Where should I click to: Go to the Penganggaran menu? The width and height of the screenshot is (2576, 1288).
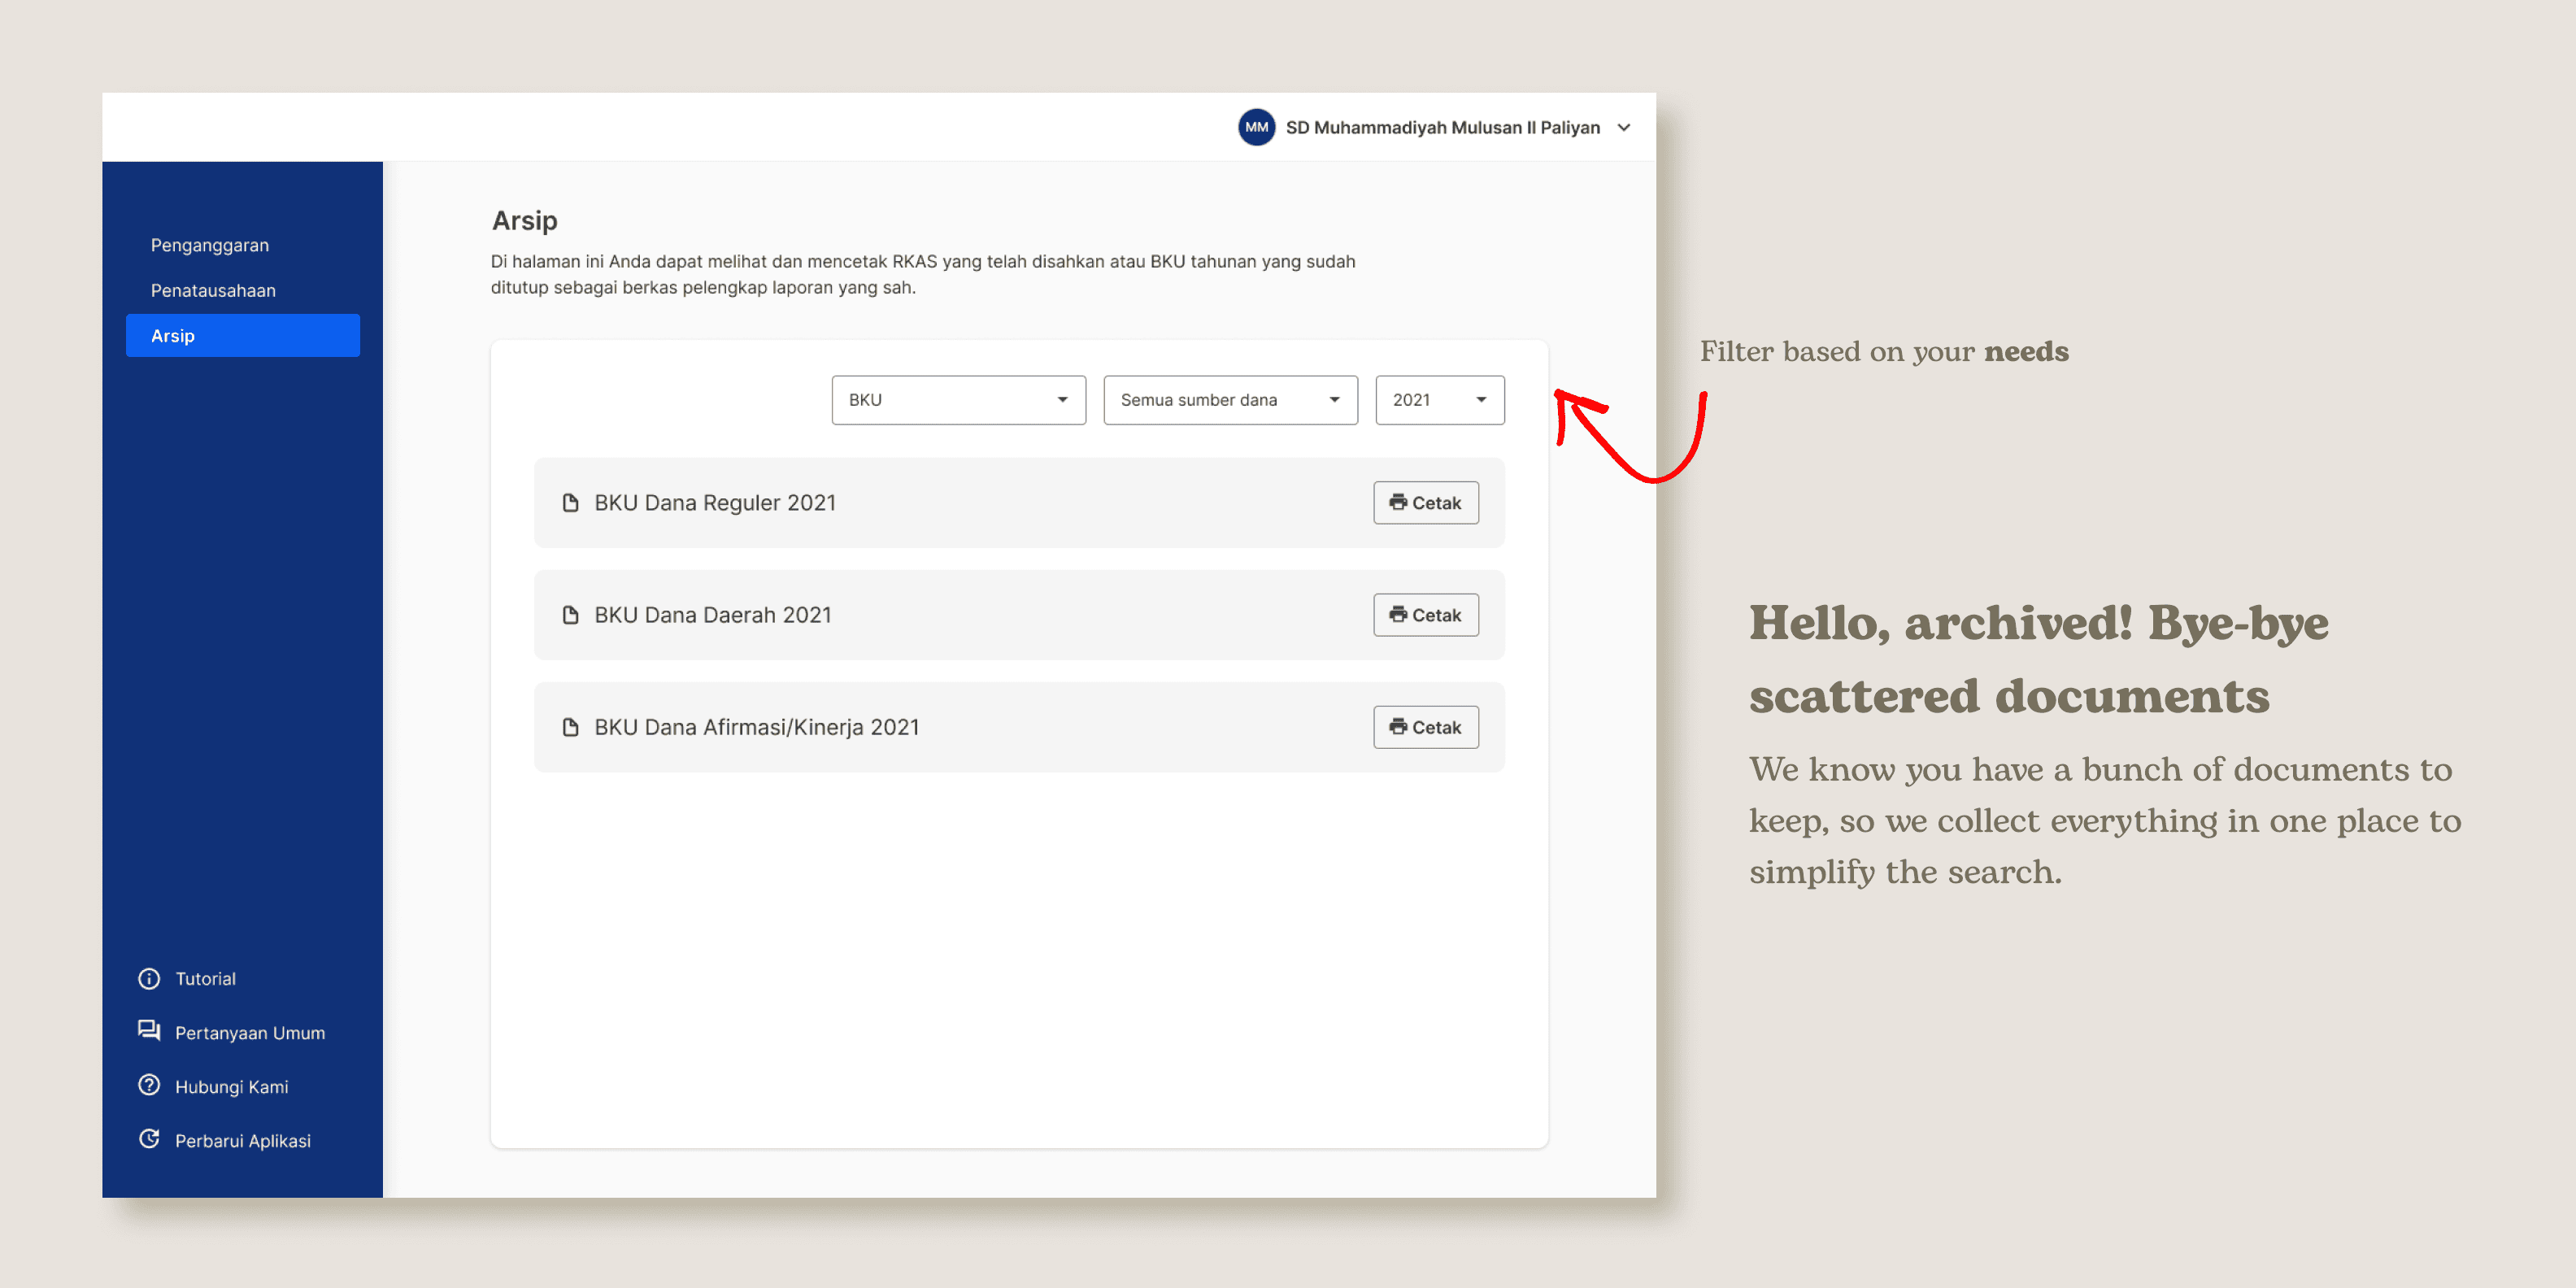click(x=210, y=245)
